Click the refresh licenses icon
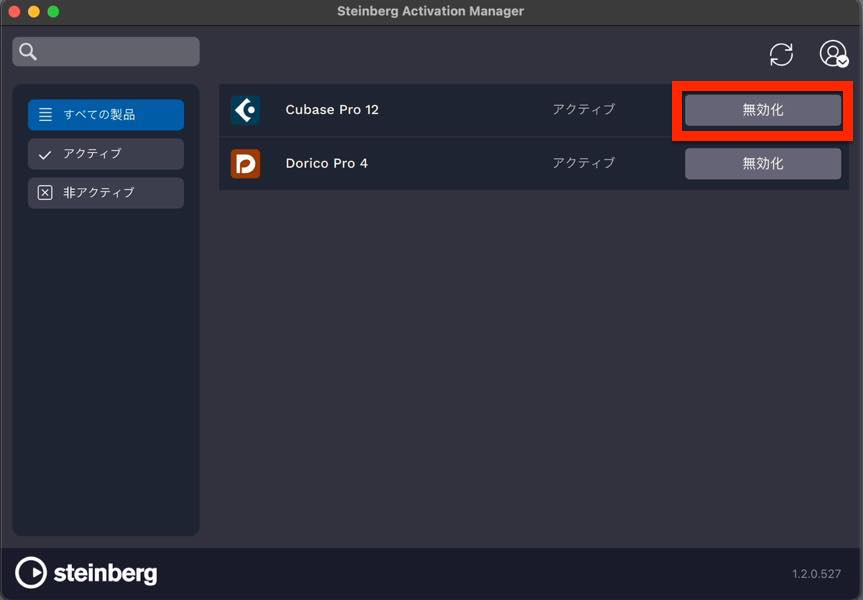The height and width of the screenshot is (600, 863). 781,54
